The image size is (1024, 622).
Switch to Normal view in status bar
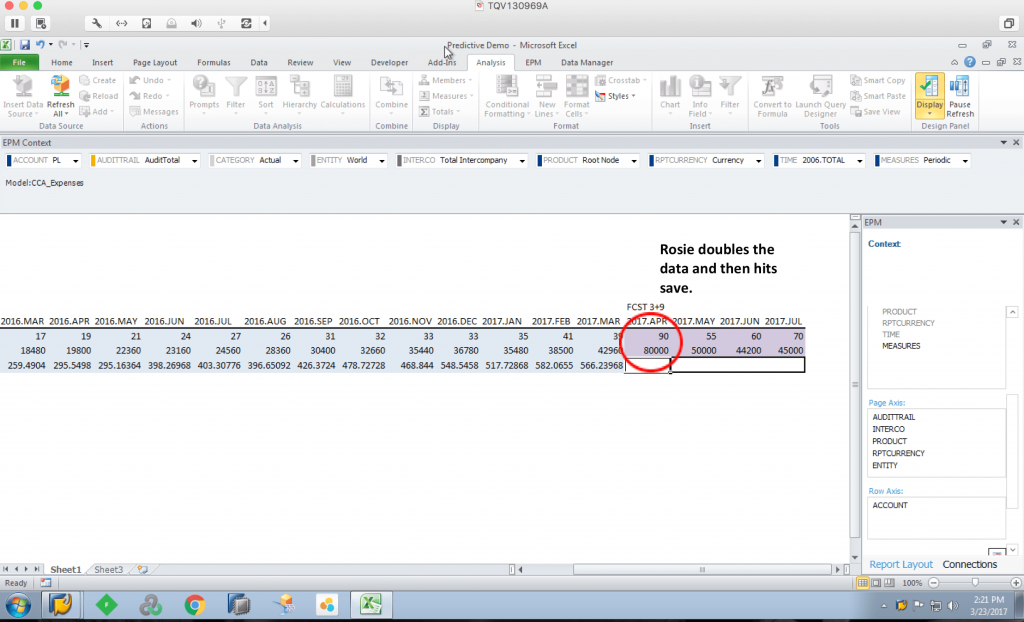[863, 583]
